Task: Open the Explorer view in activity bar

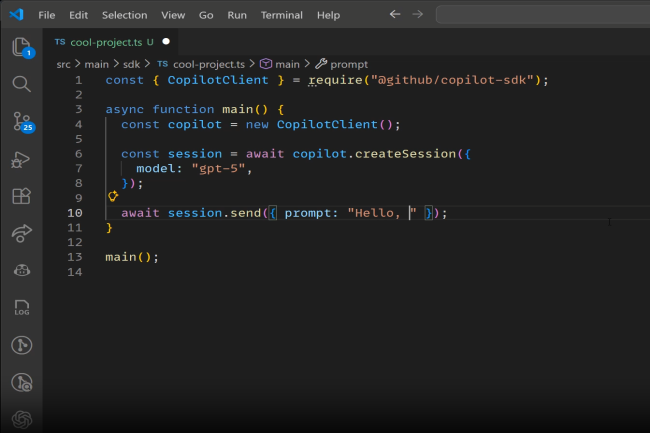Action: point(21,47)
